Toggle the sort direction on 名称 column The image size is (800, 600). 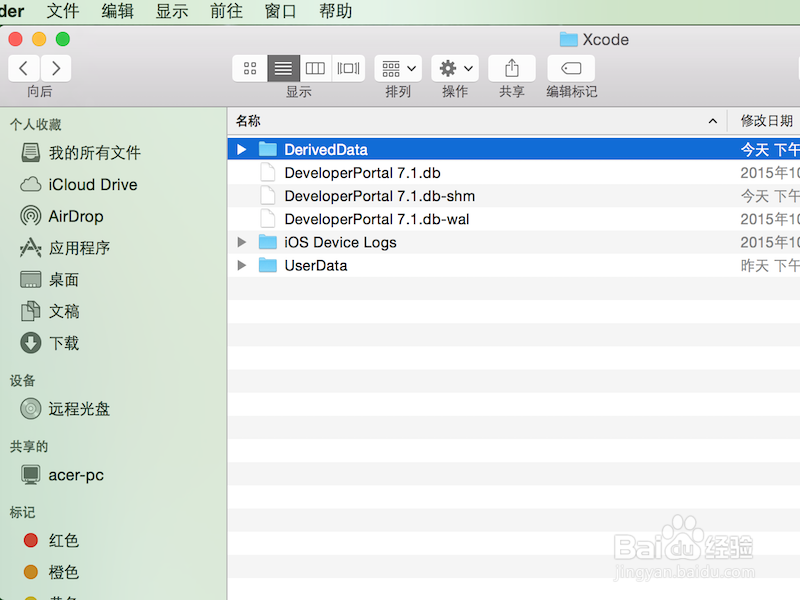coord(713,120)
